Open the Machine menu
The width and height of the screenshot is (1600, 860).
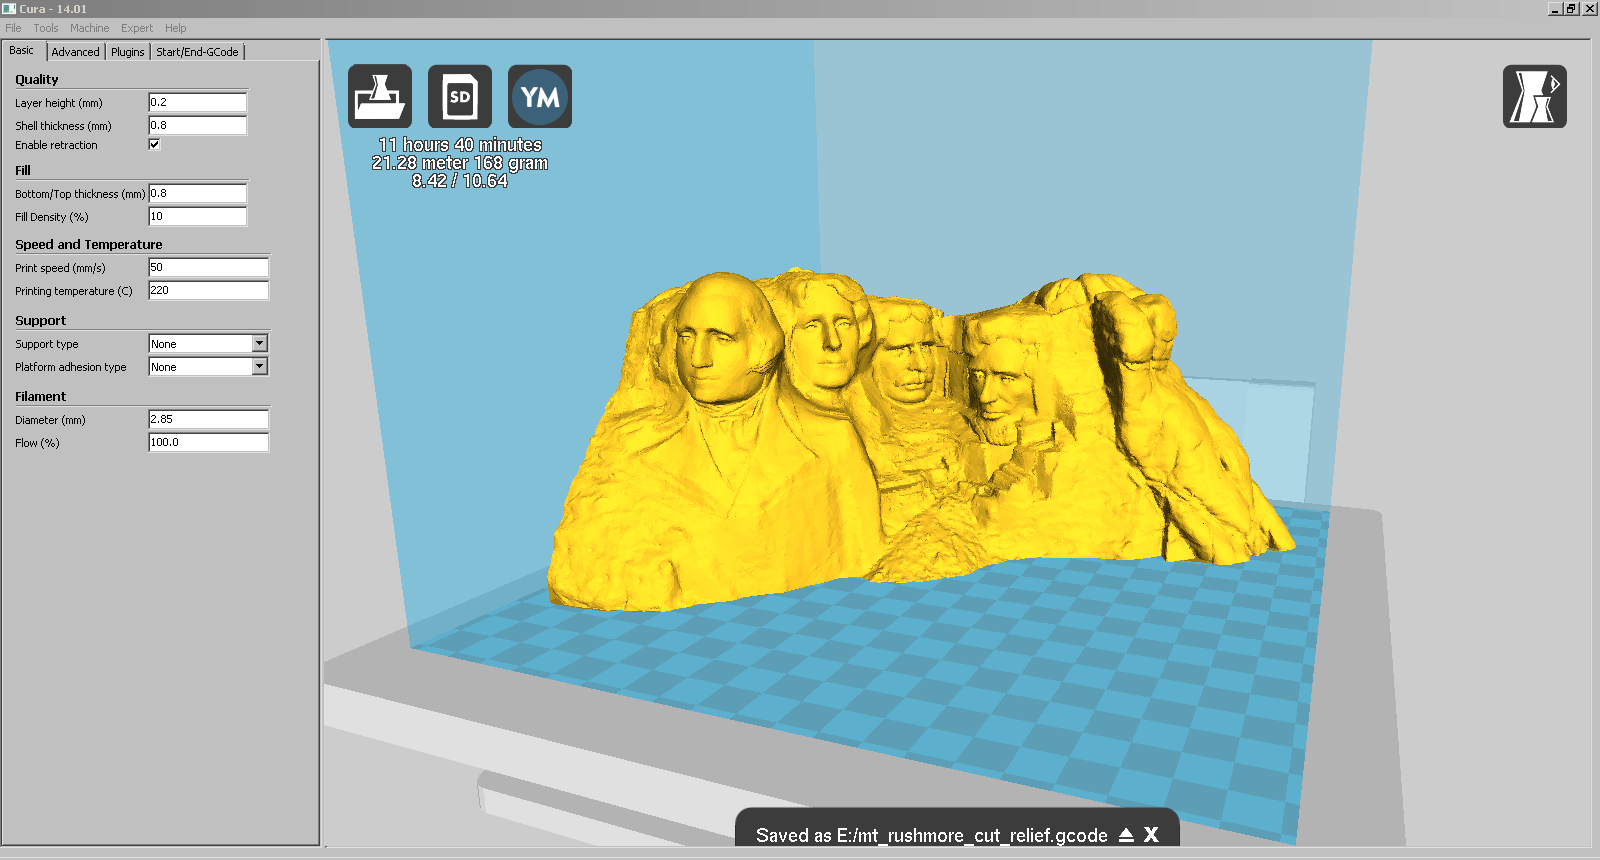pyautogui.click(x=89, y=28)
